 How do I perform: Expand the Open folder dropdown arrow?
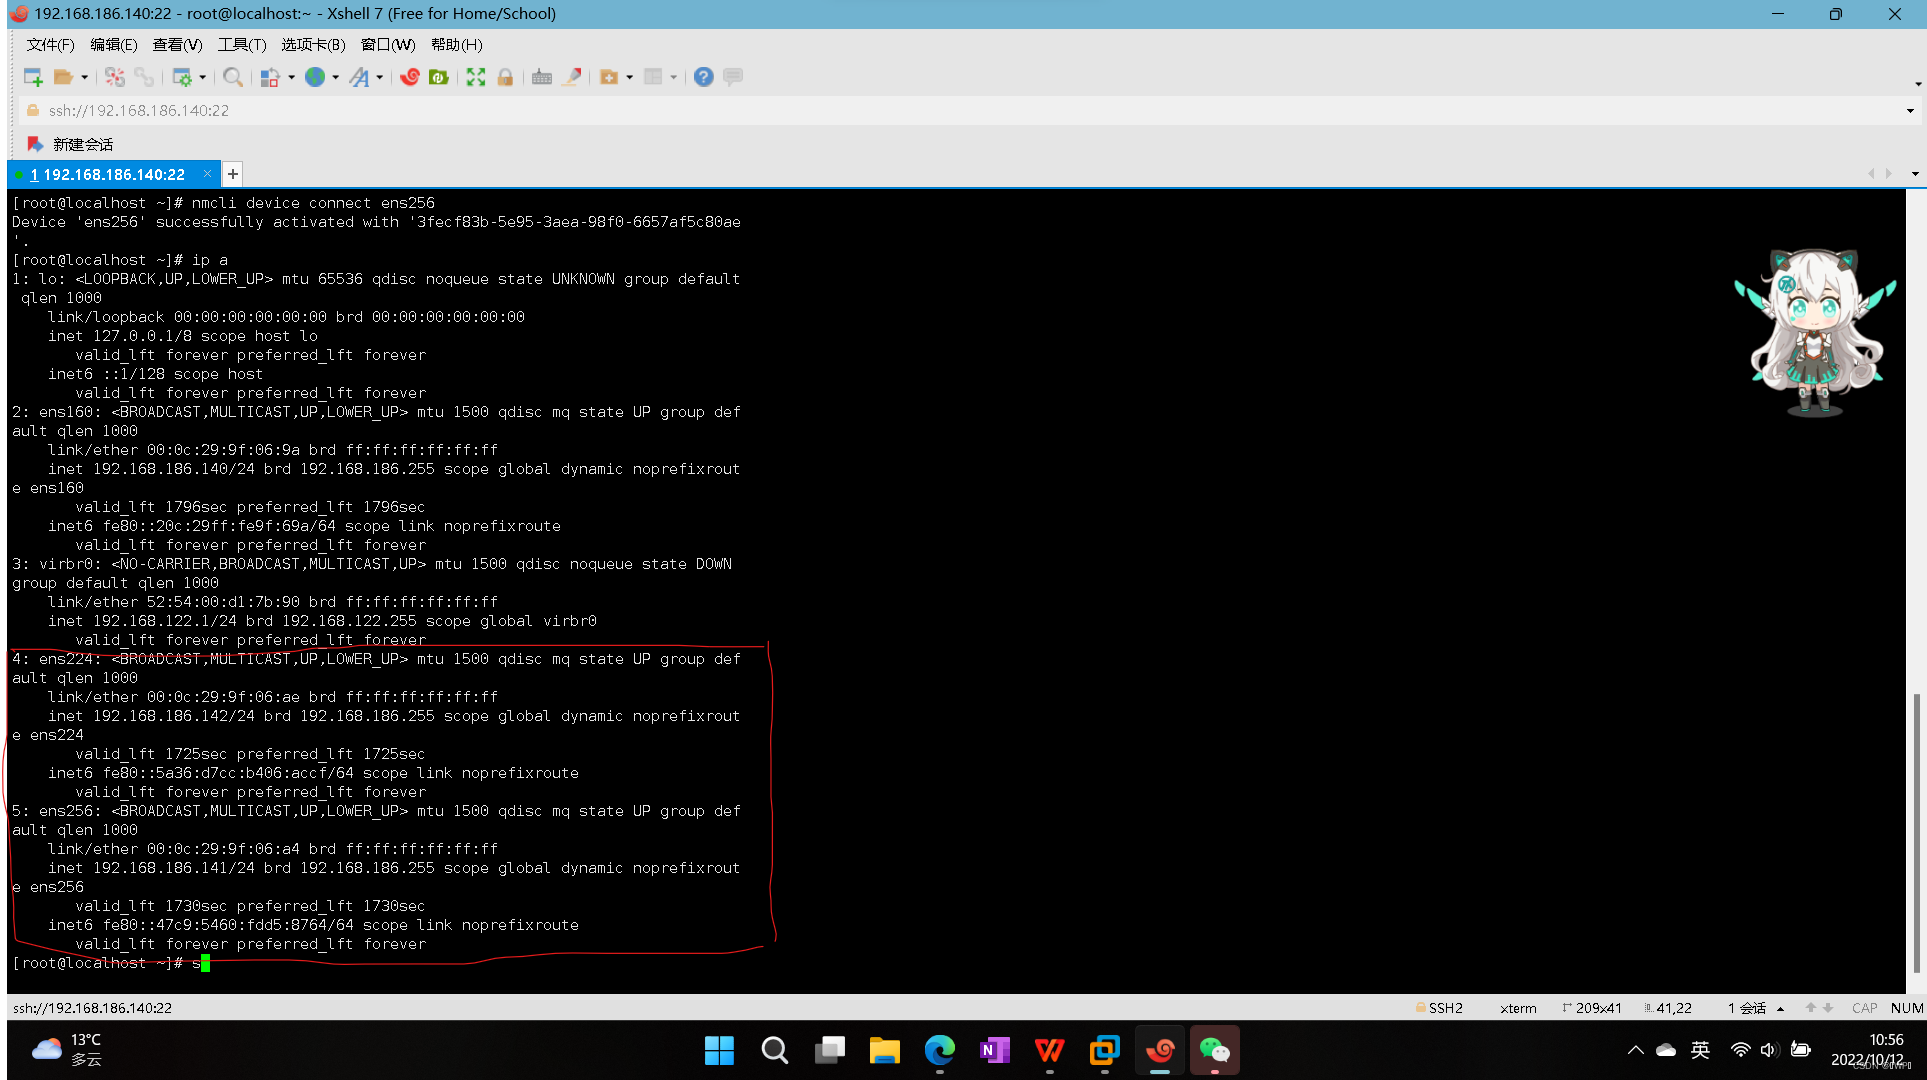click(x=85, y=77)
